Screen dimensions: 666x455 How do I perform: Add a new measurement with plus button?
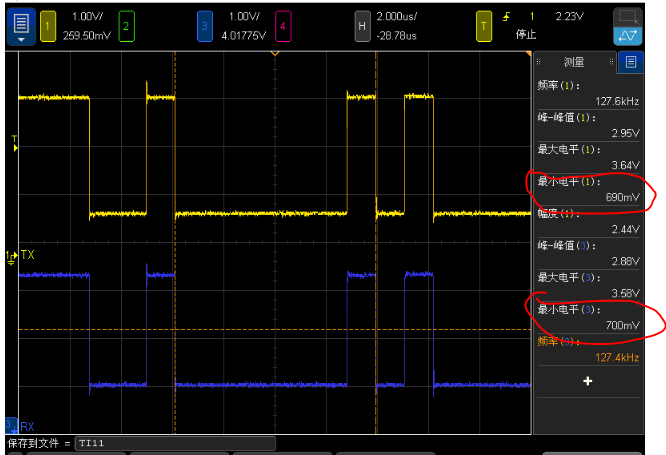[588, 381]
